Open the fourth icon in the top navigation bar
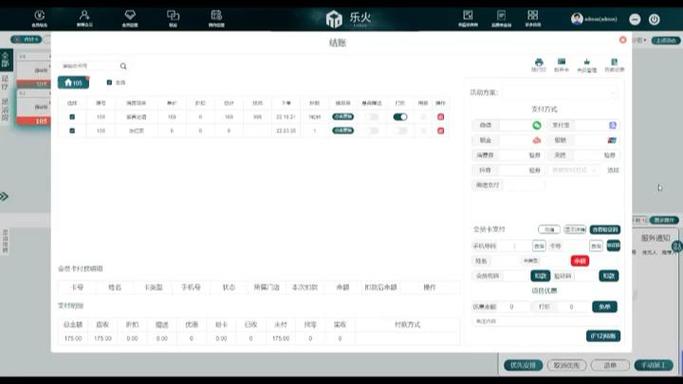 (173, 18)
